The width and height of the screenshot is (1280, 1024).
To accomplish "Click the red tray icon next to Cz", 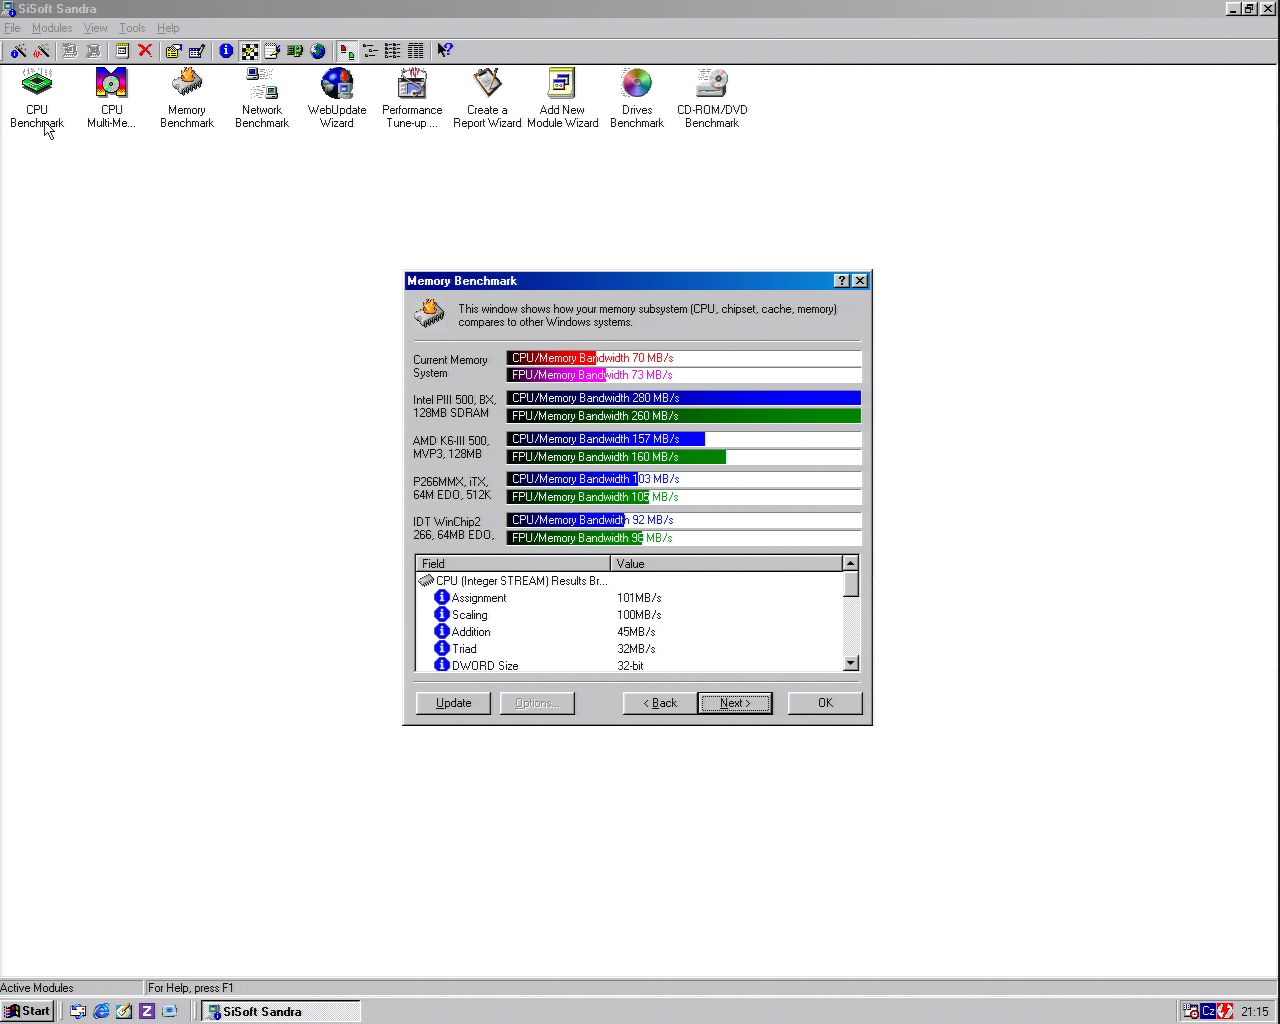I will (x=1225, y=1011).
